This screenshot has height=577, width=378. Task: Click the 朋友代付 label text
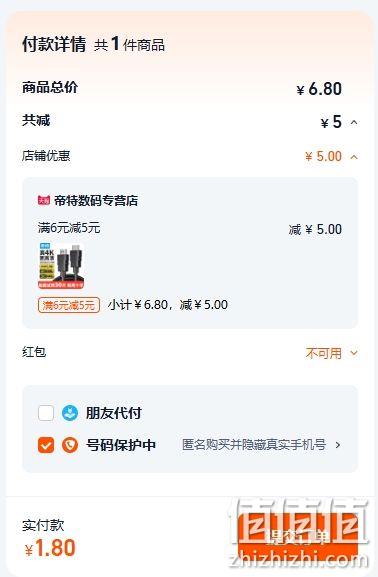114,413
